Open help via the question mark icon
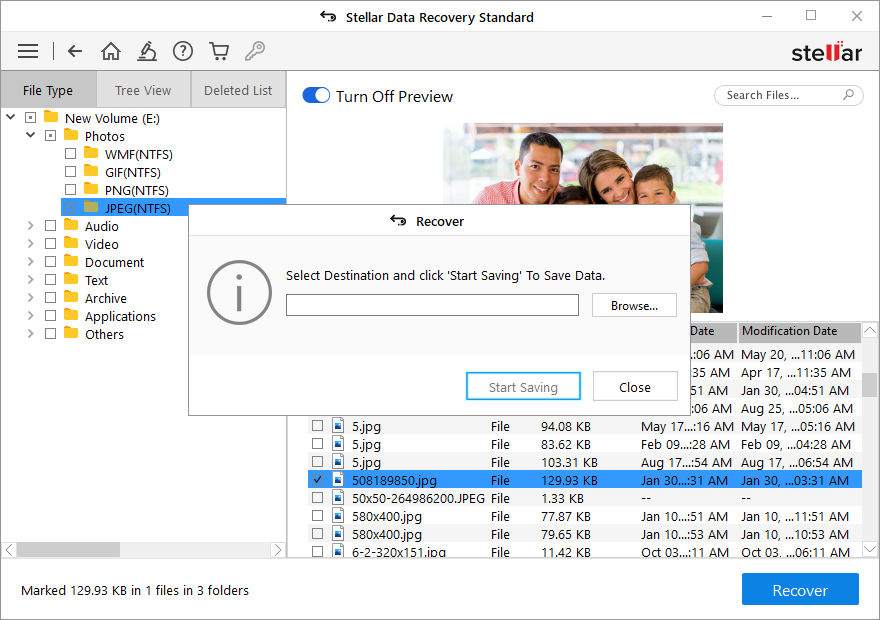Image resolution: width=880 pixels, height=620 pixels. click(x=183, y=50)
